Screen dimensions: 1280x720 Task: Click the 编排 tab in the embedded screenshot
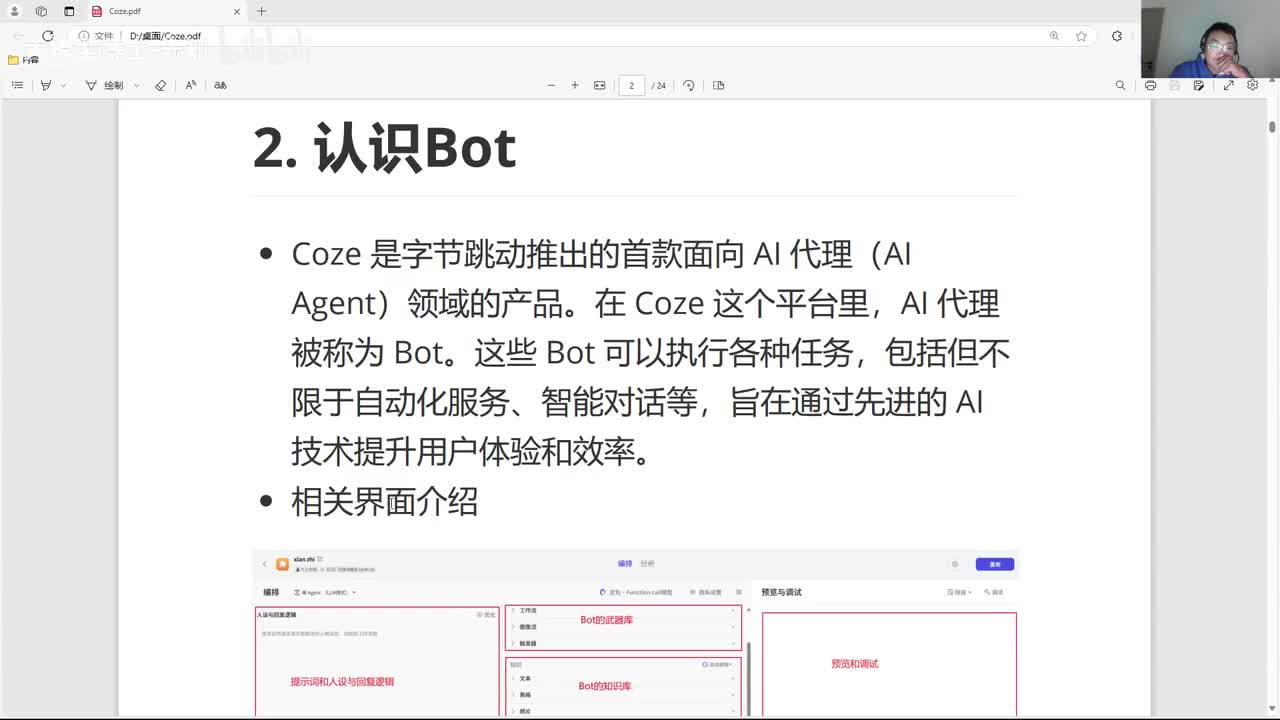625,564
